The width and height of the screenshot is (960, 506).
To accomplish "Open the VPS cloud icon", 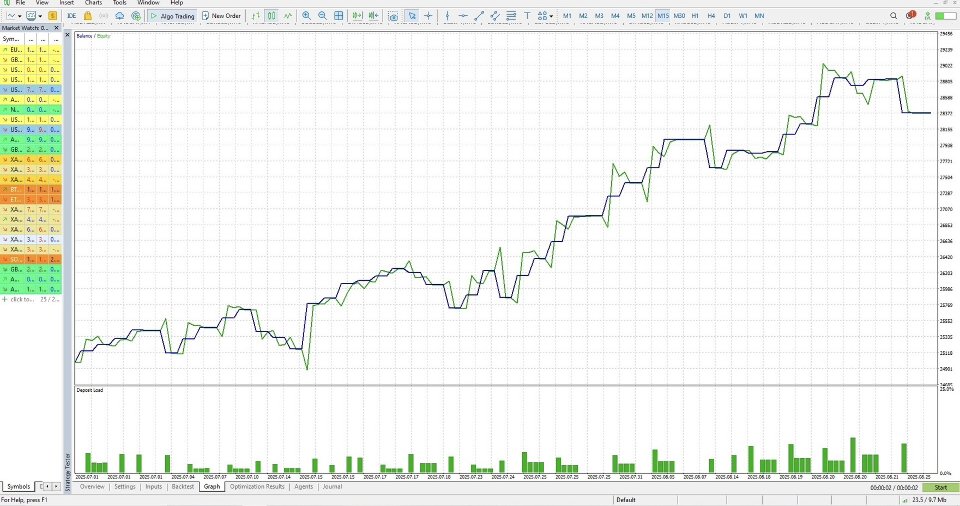I will point(120,16).
